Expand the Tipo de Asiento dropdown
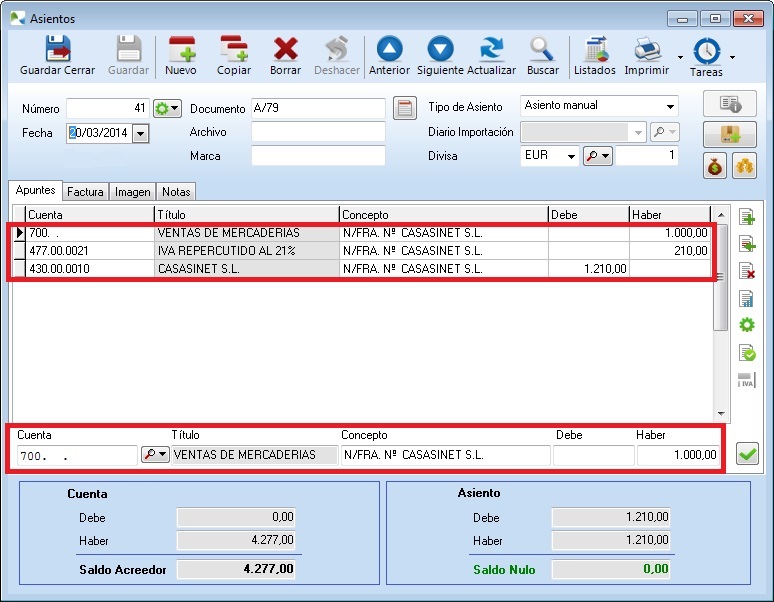The image size is (774, 602). [x=669, y=107]
